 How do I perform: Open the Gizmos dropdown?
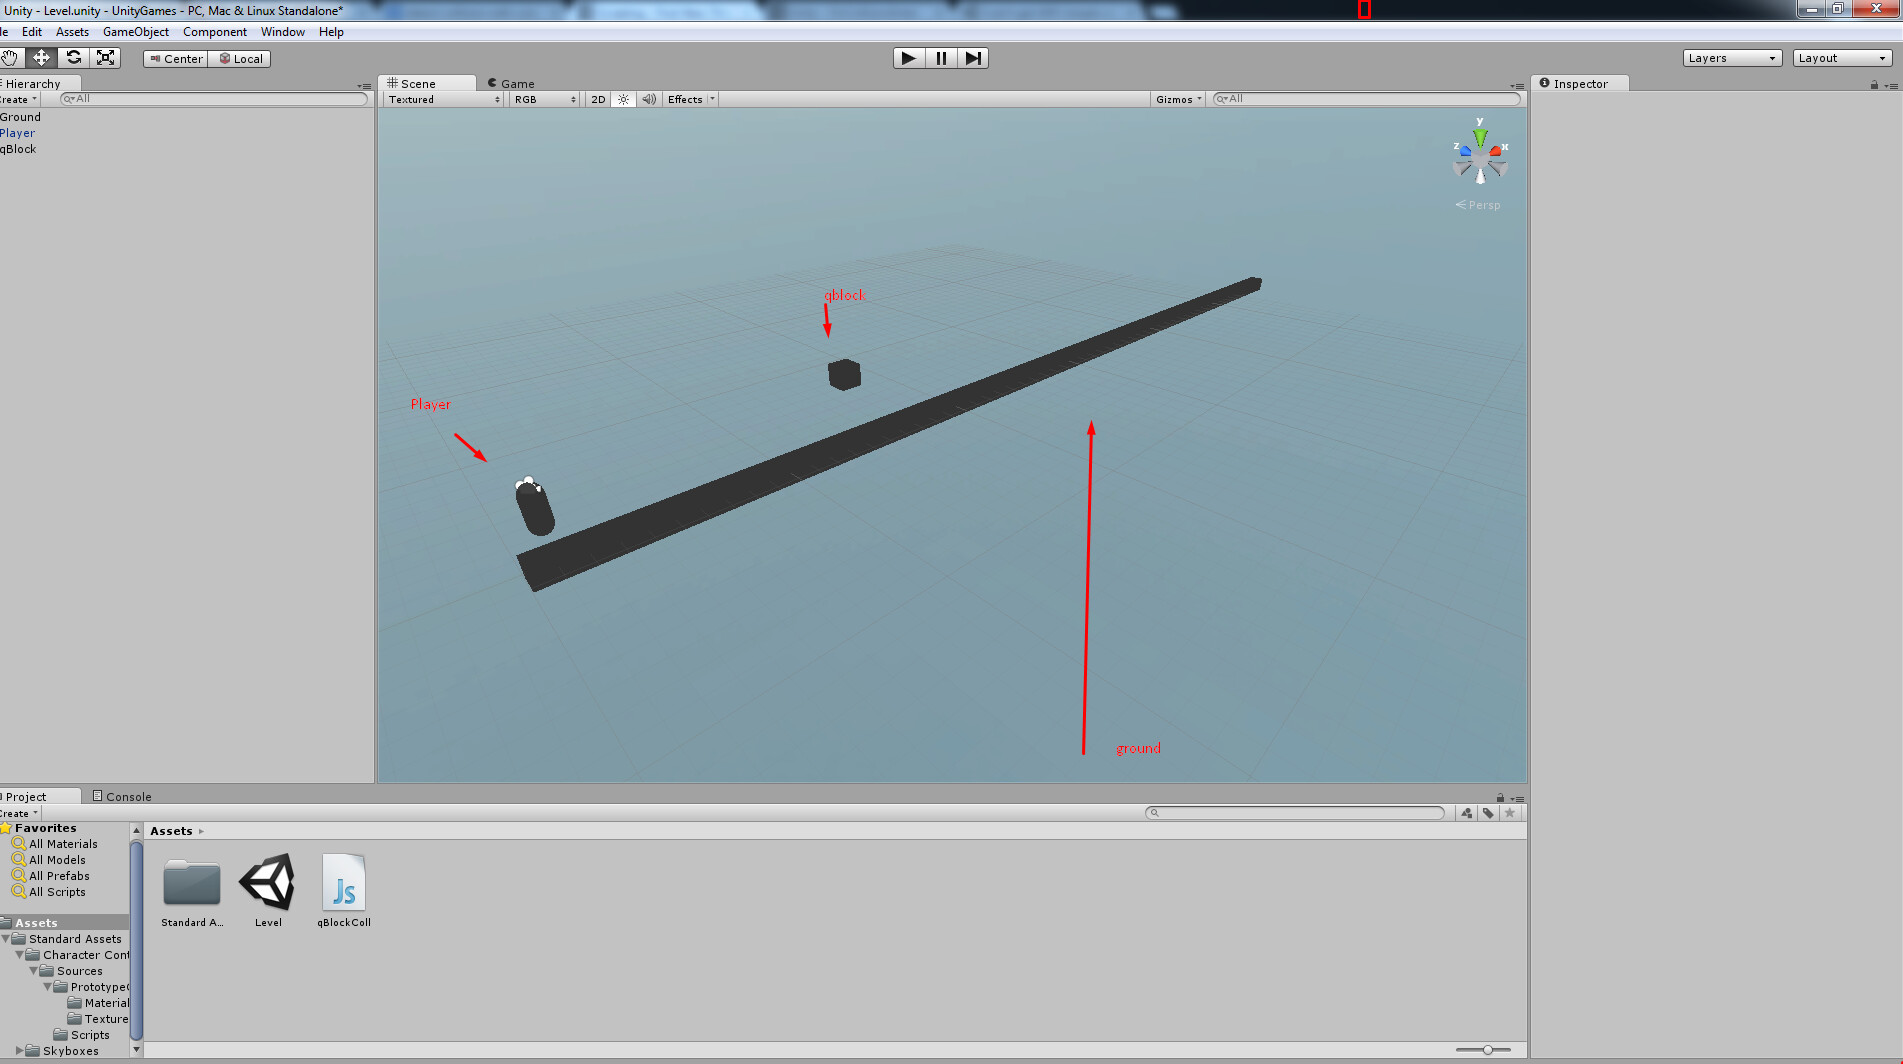(1178, 99)
